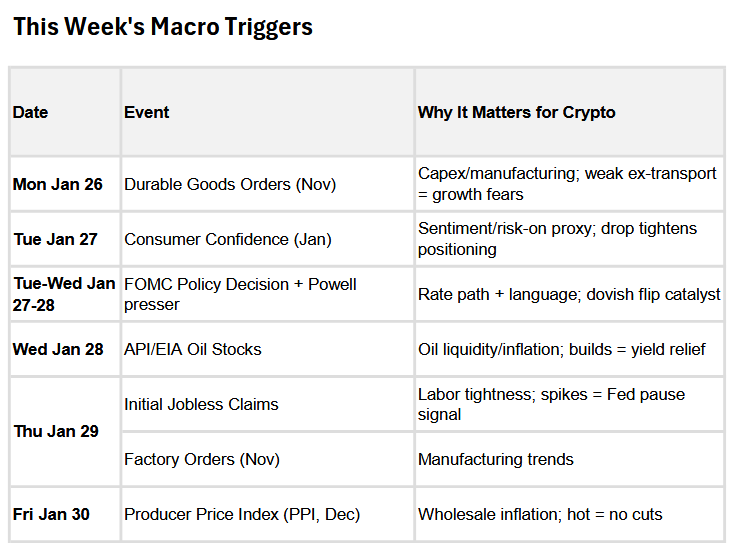Viewport: 742px width, 552px height.
Task: Select the Initial Jobless Claims event
Action: [201, 404]
